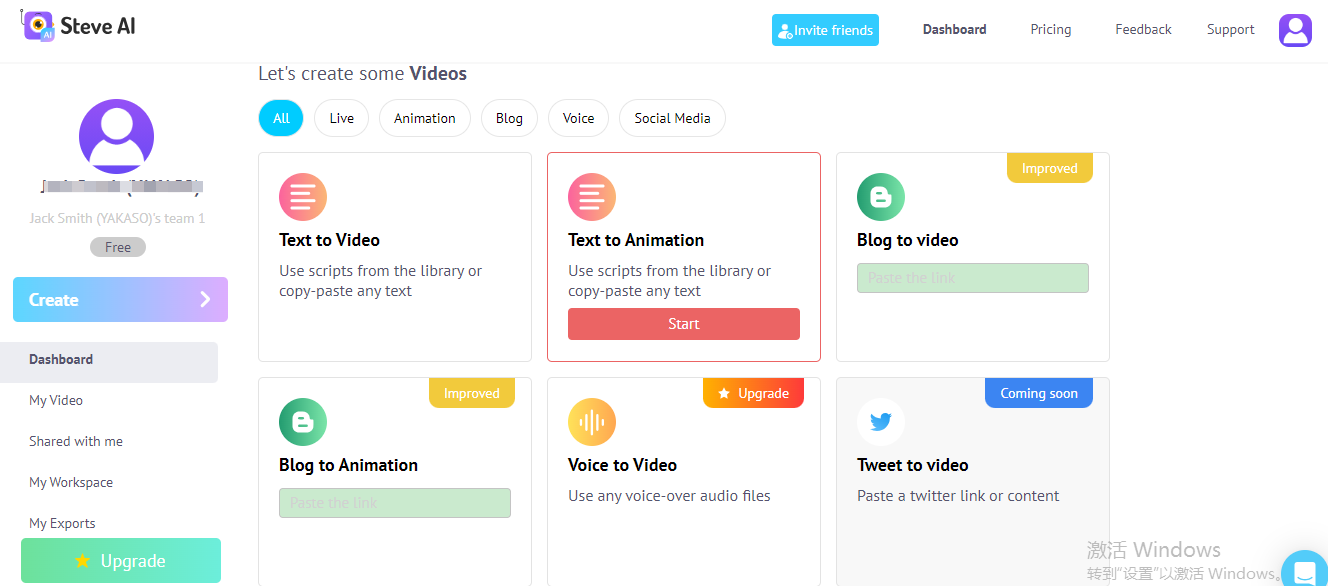Click the Tweet to video title
This screenshot has height=586, width=1328.
click(913, 465)
